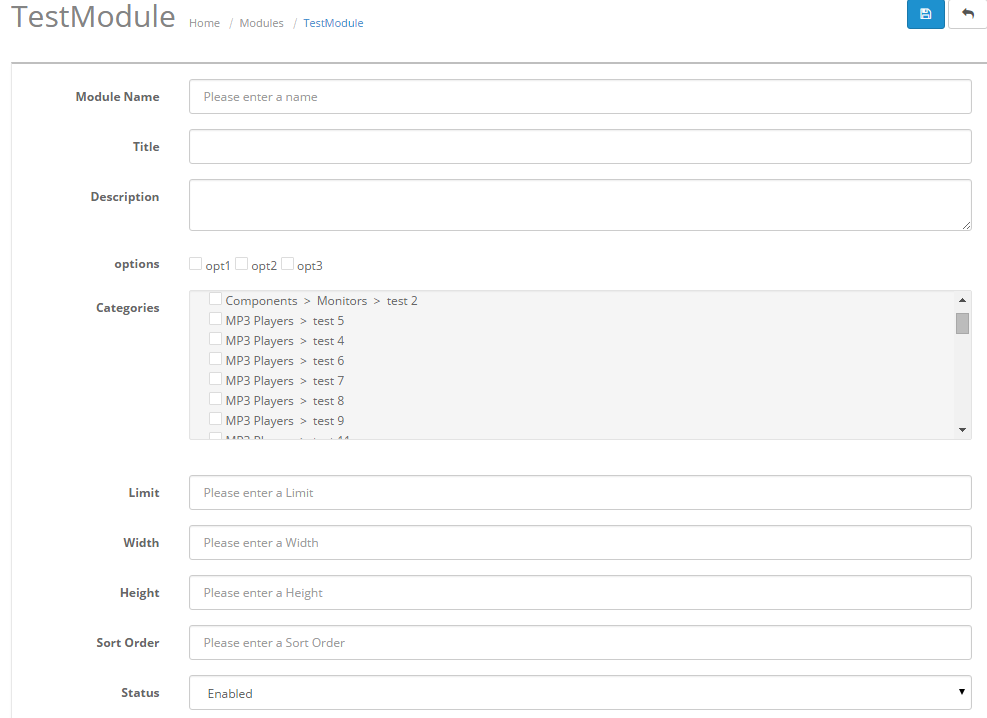
Task: Click the categories scrollbar thumb
Action: coord(962,323)
